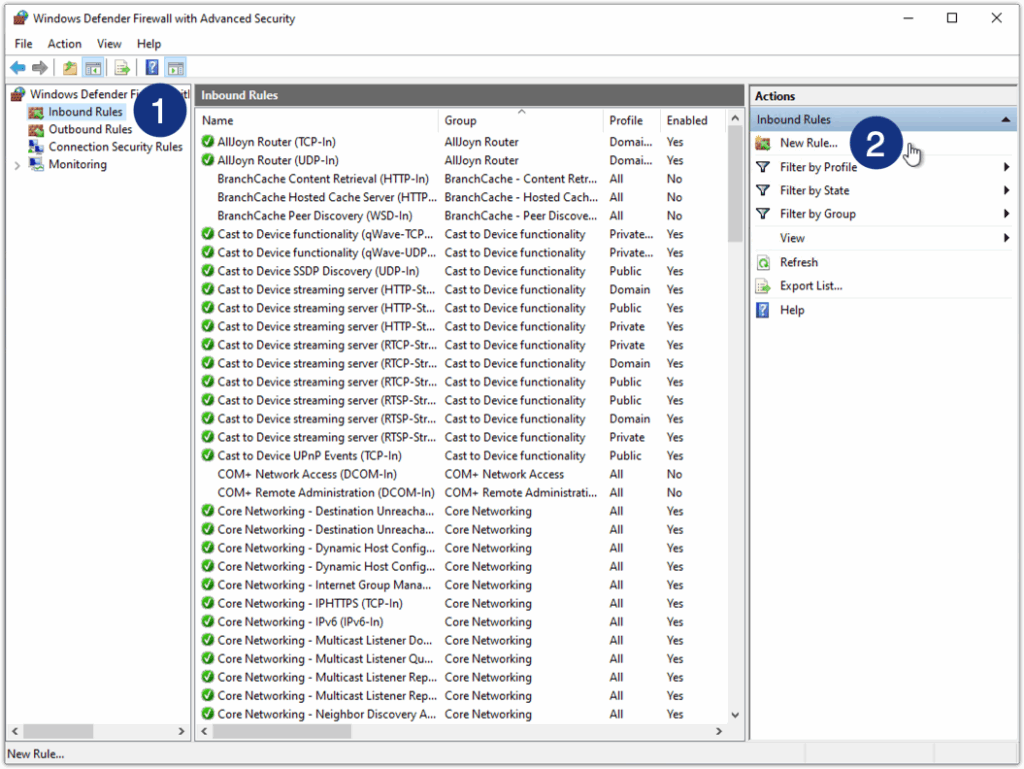Viewport: 1024px width, 769px height.
Task: Click New Rule icon in Actions pane
Action: [x=763, y=143]
